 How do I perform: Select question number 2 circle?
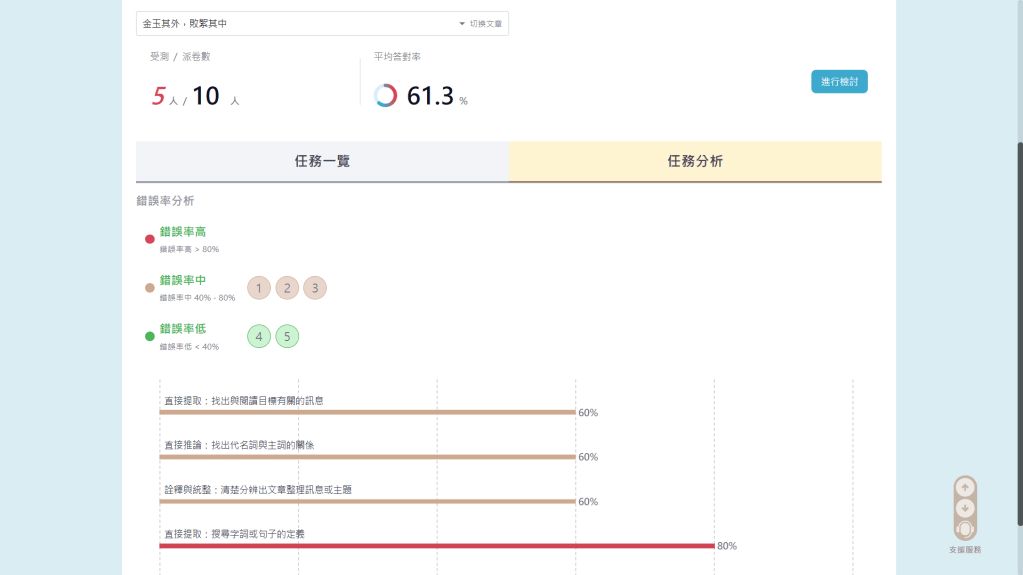(x=287, y=288)
